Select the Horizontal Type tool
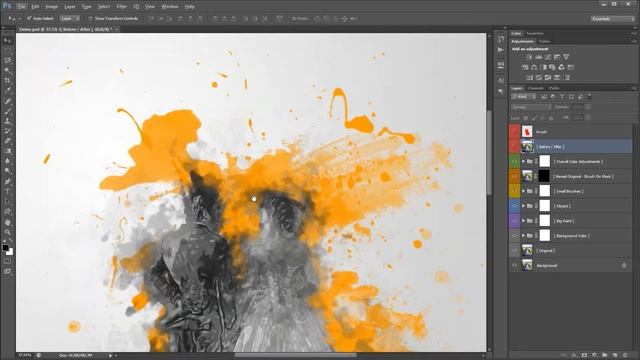 coord(7,191)
